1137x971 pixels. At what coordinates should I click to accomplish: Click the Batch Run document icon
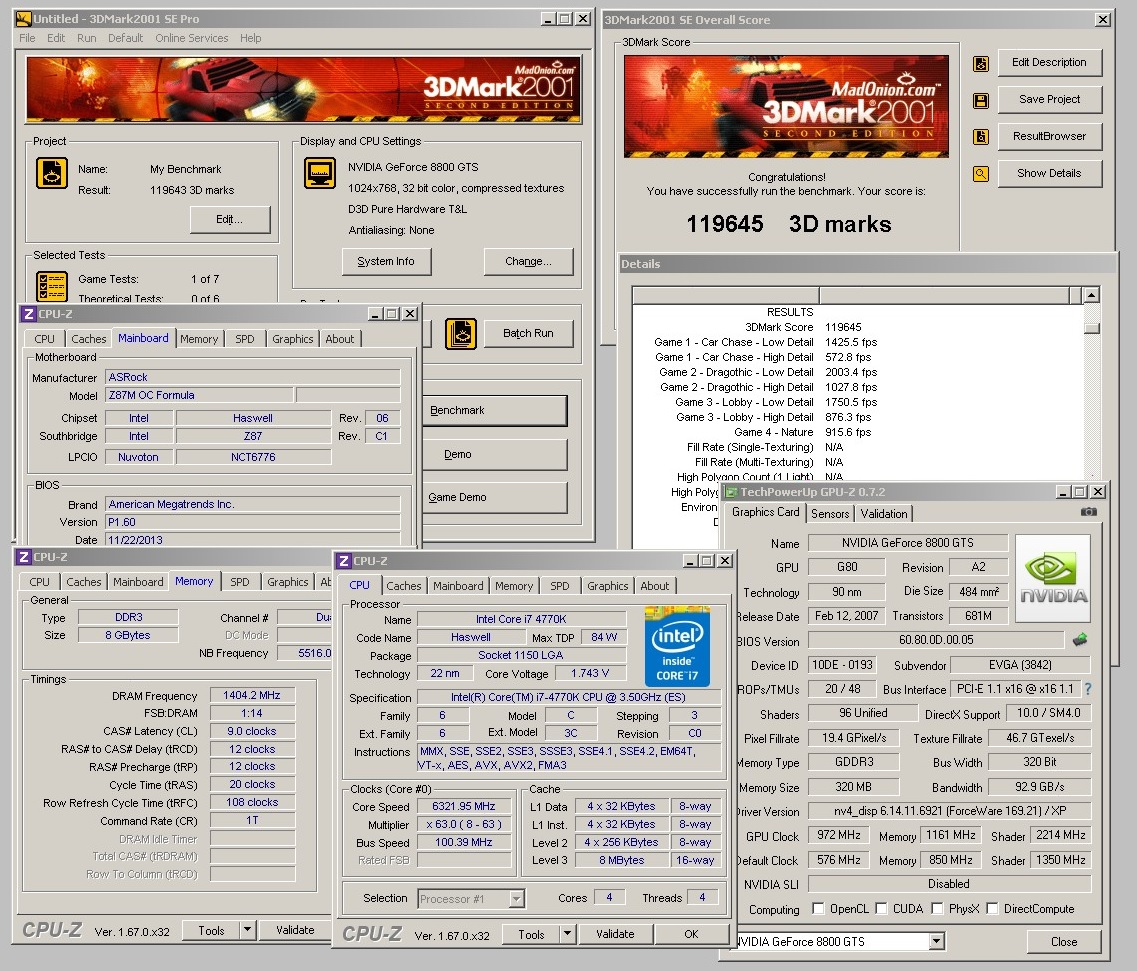[460, 334]
